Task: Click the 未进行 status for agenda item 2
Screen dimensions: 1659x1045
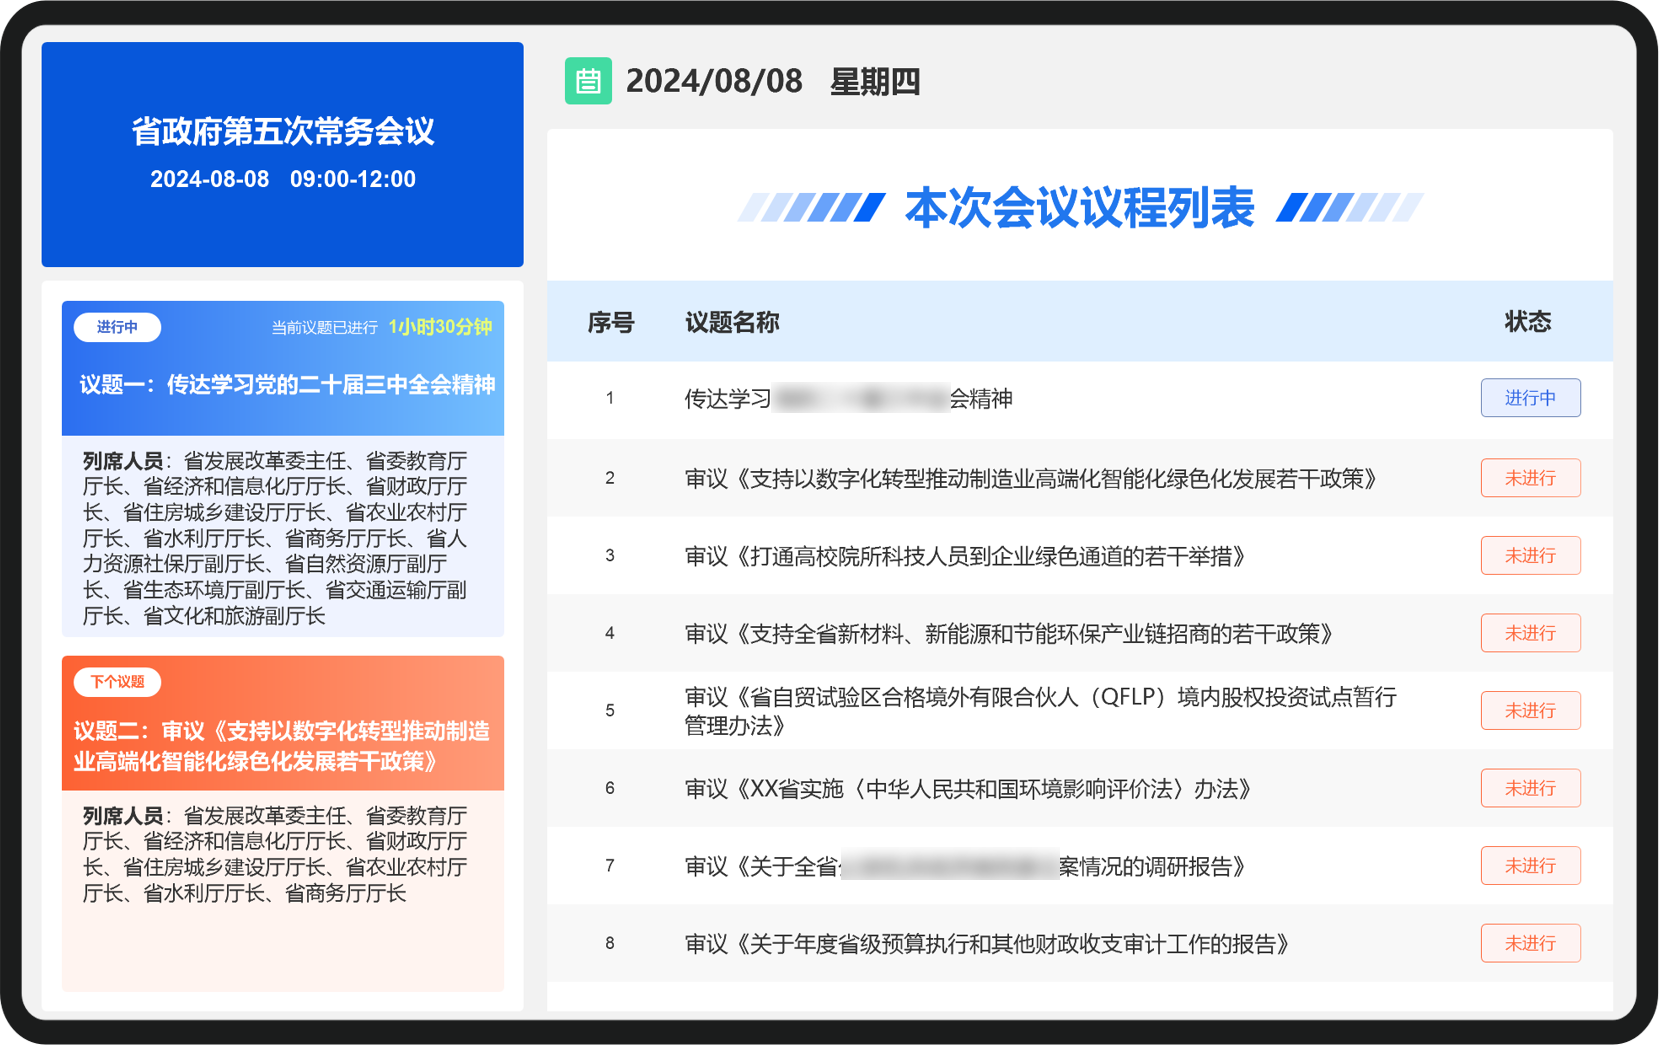Action: pyautogui.click(x=1530, y=478)
